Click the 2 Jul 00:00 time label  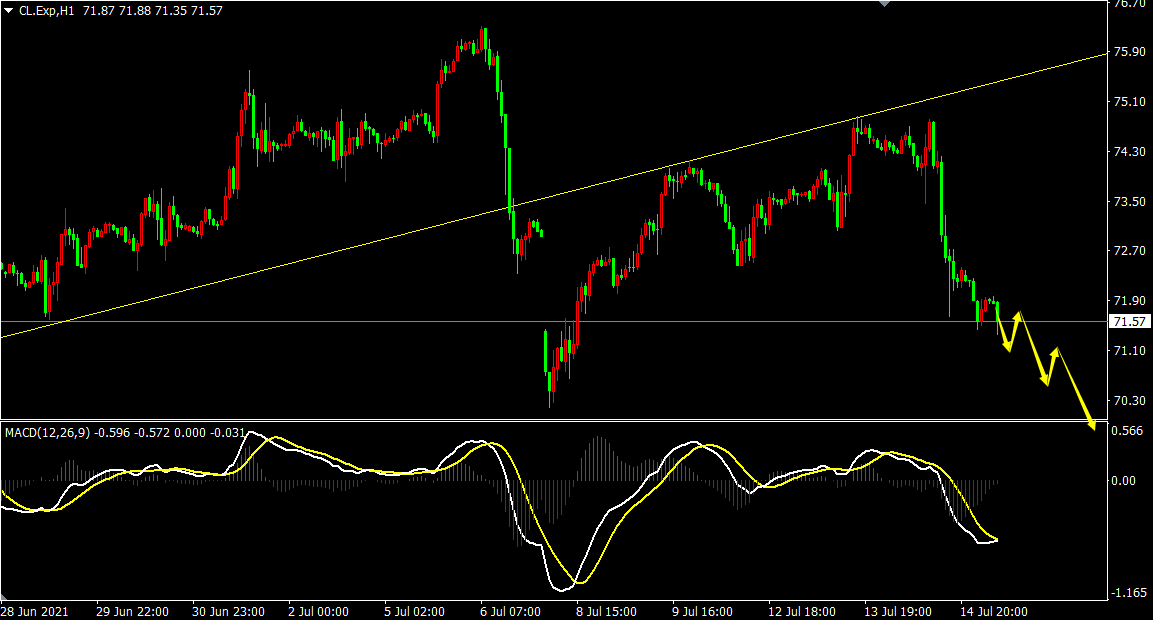[318, 612]
